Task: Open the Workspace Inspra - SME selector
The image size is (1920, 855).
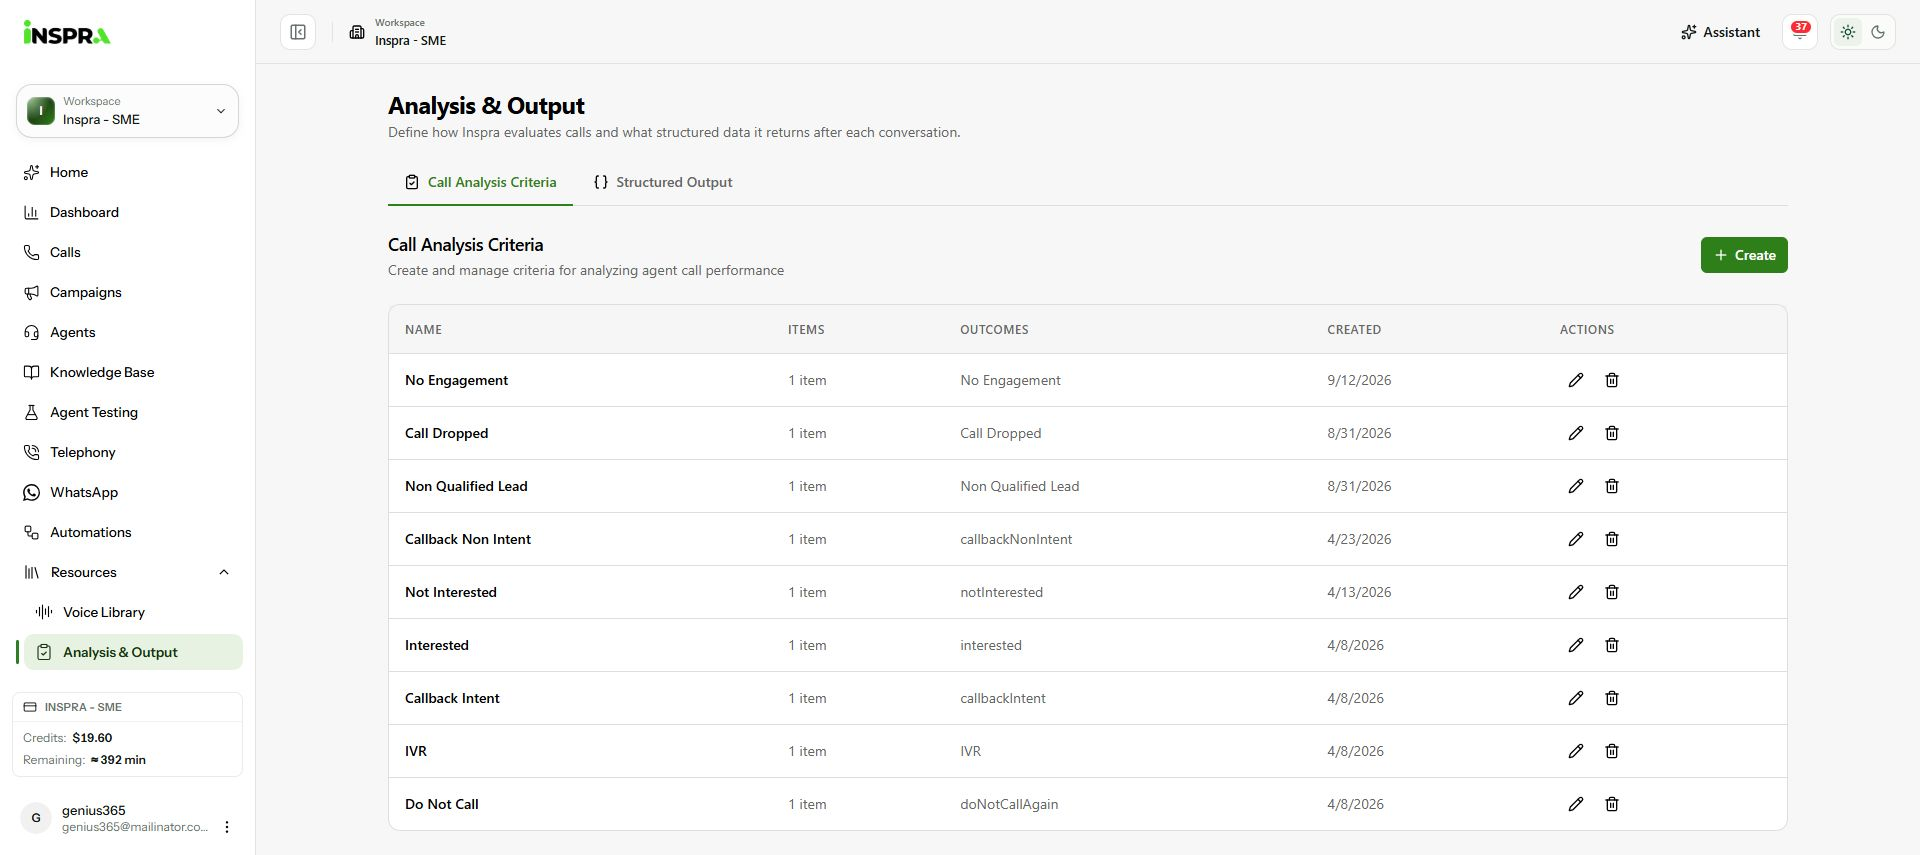Action: point(127,111)
